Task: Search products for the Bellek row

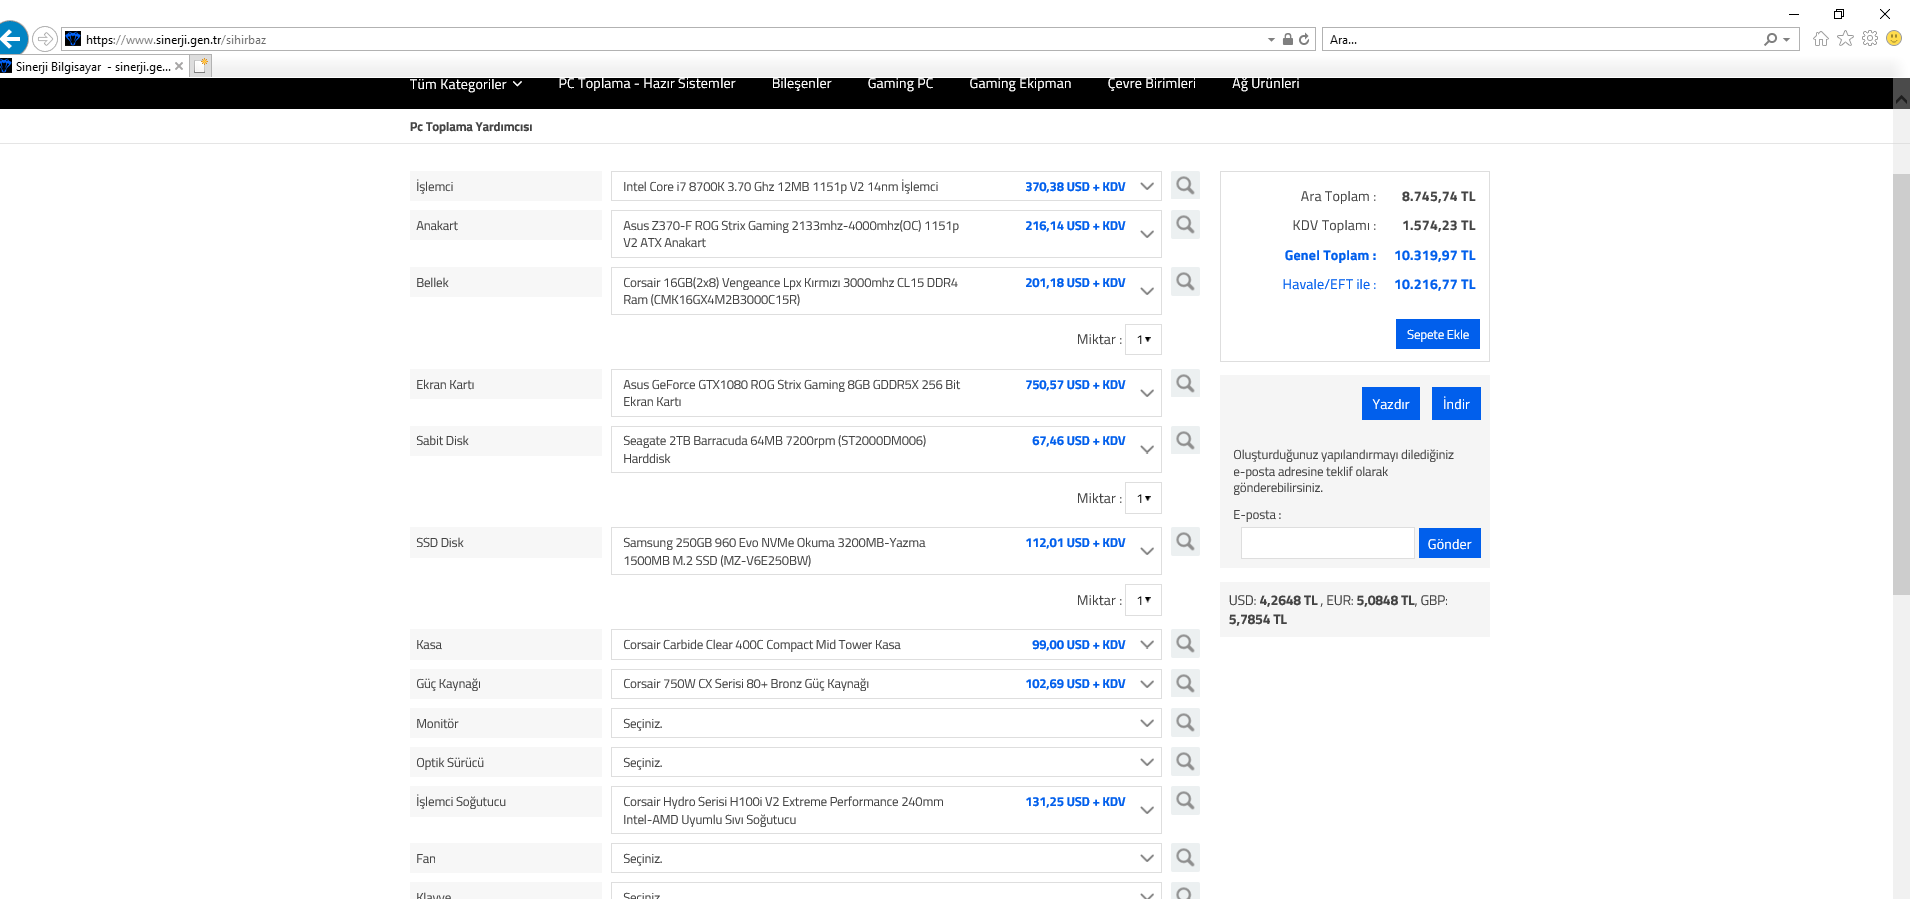Action: [x=1185, y=282]
